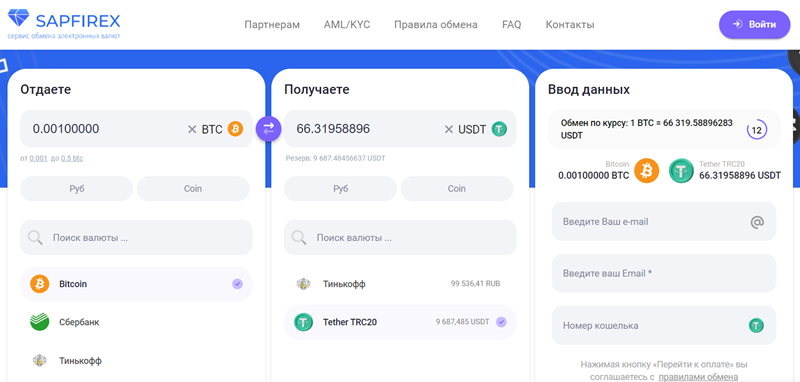Click the 66.31958896 USDT summary text

coord(740,175)
